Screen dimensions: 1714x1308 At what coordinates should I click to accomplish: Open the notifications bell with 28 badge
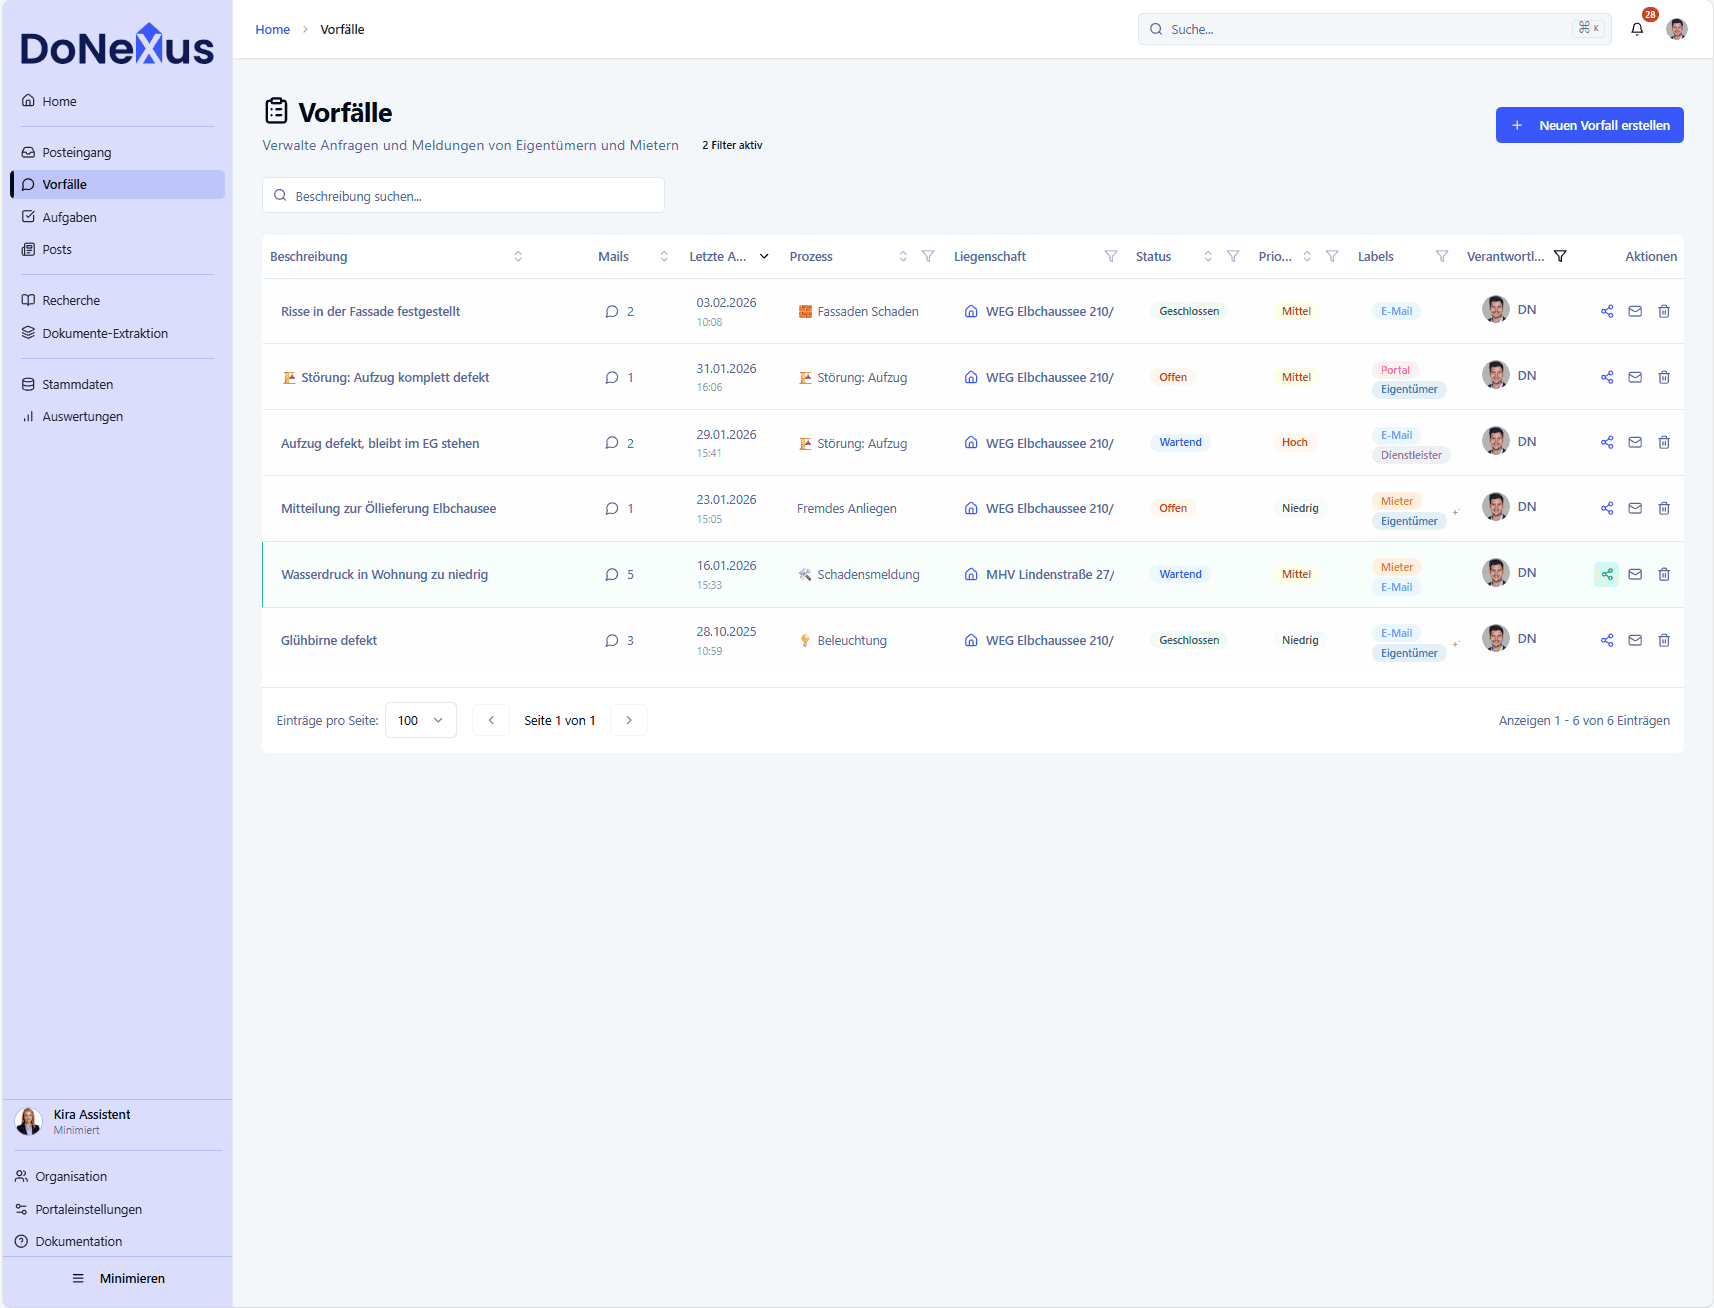(1637, 29)
